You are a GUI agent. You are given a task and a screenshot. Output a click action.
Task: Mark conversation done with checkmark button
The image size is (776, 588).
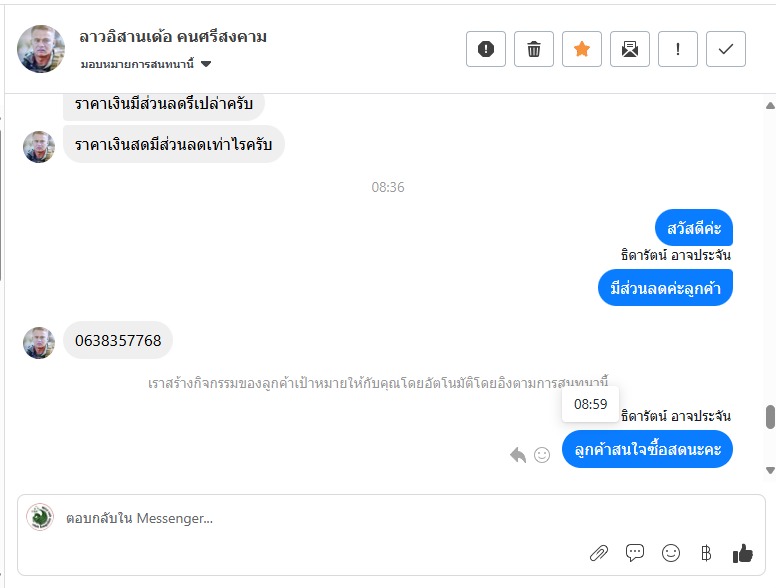pos(726,49)
